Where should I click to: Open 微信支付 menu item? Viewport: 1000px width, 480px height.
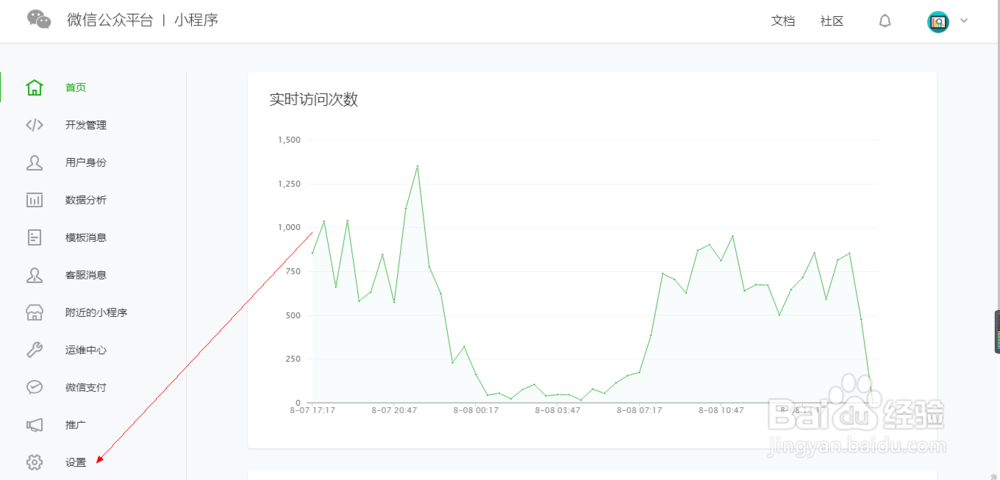tap(85, 388)
